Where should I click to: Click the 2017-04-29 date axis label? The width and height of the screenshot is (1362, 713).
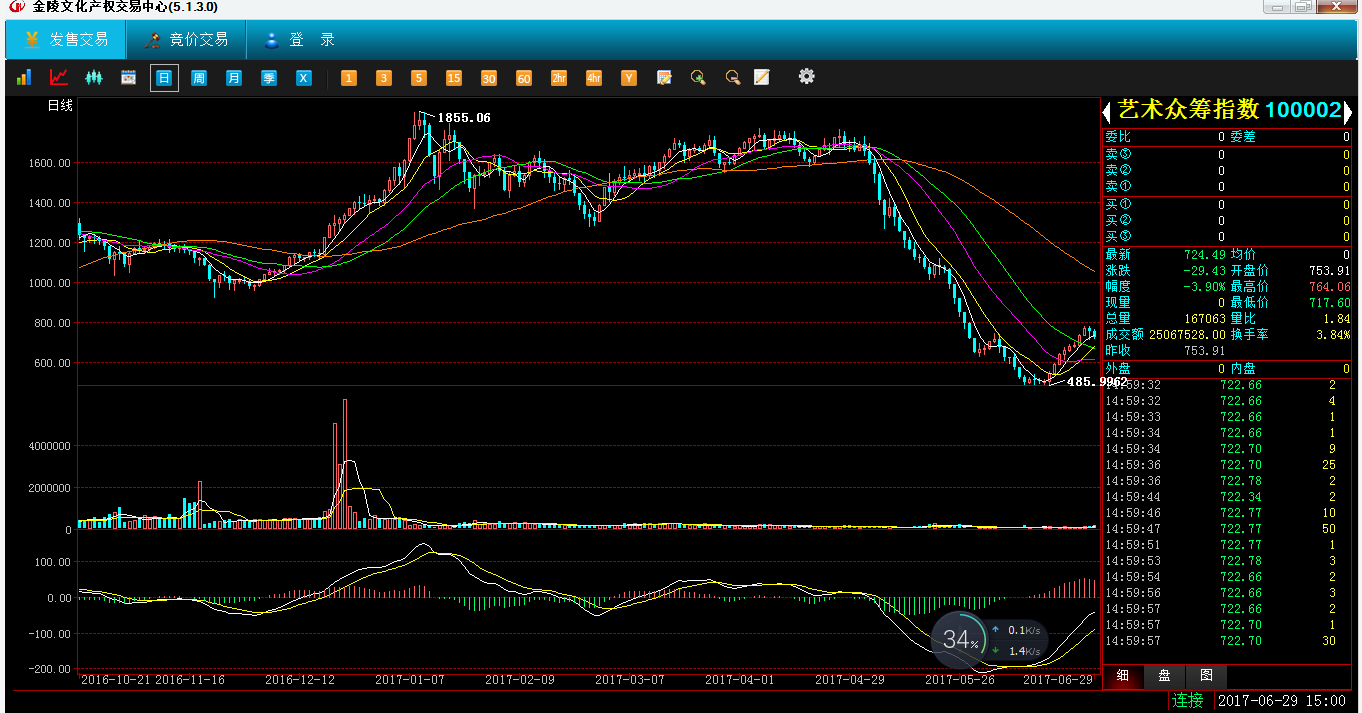(850, 680)
